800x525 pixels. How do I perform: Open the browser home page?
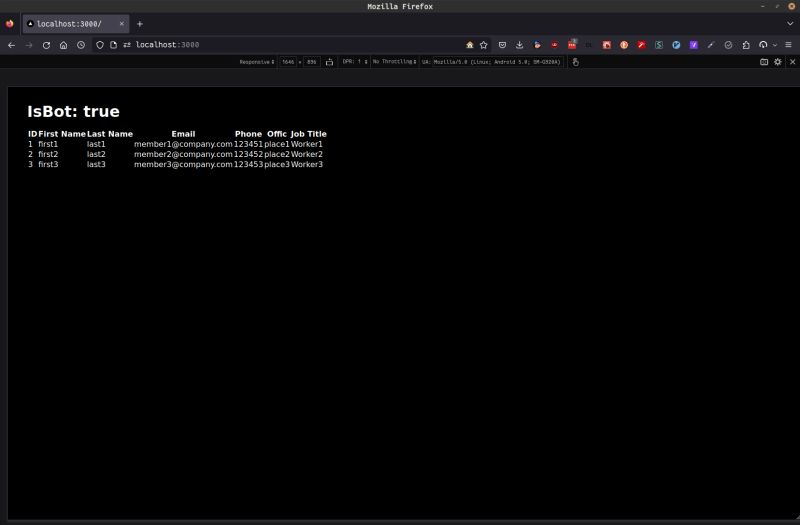[x=63, y=45]
